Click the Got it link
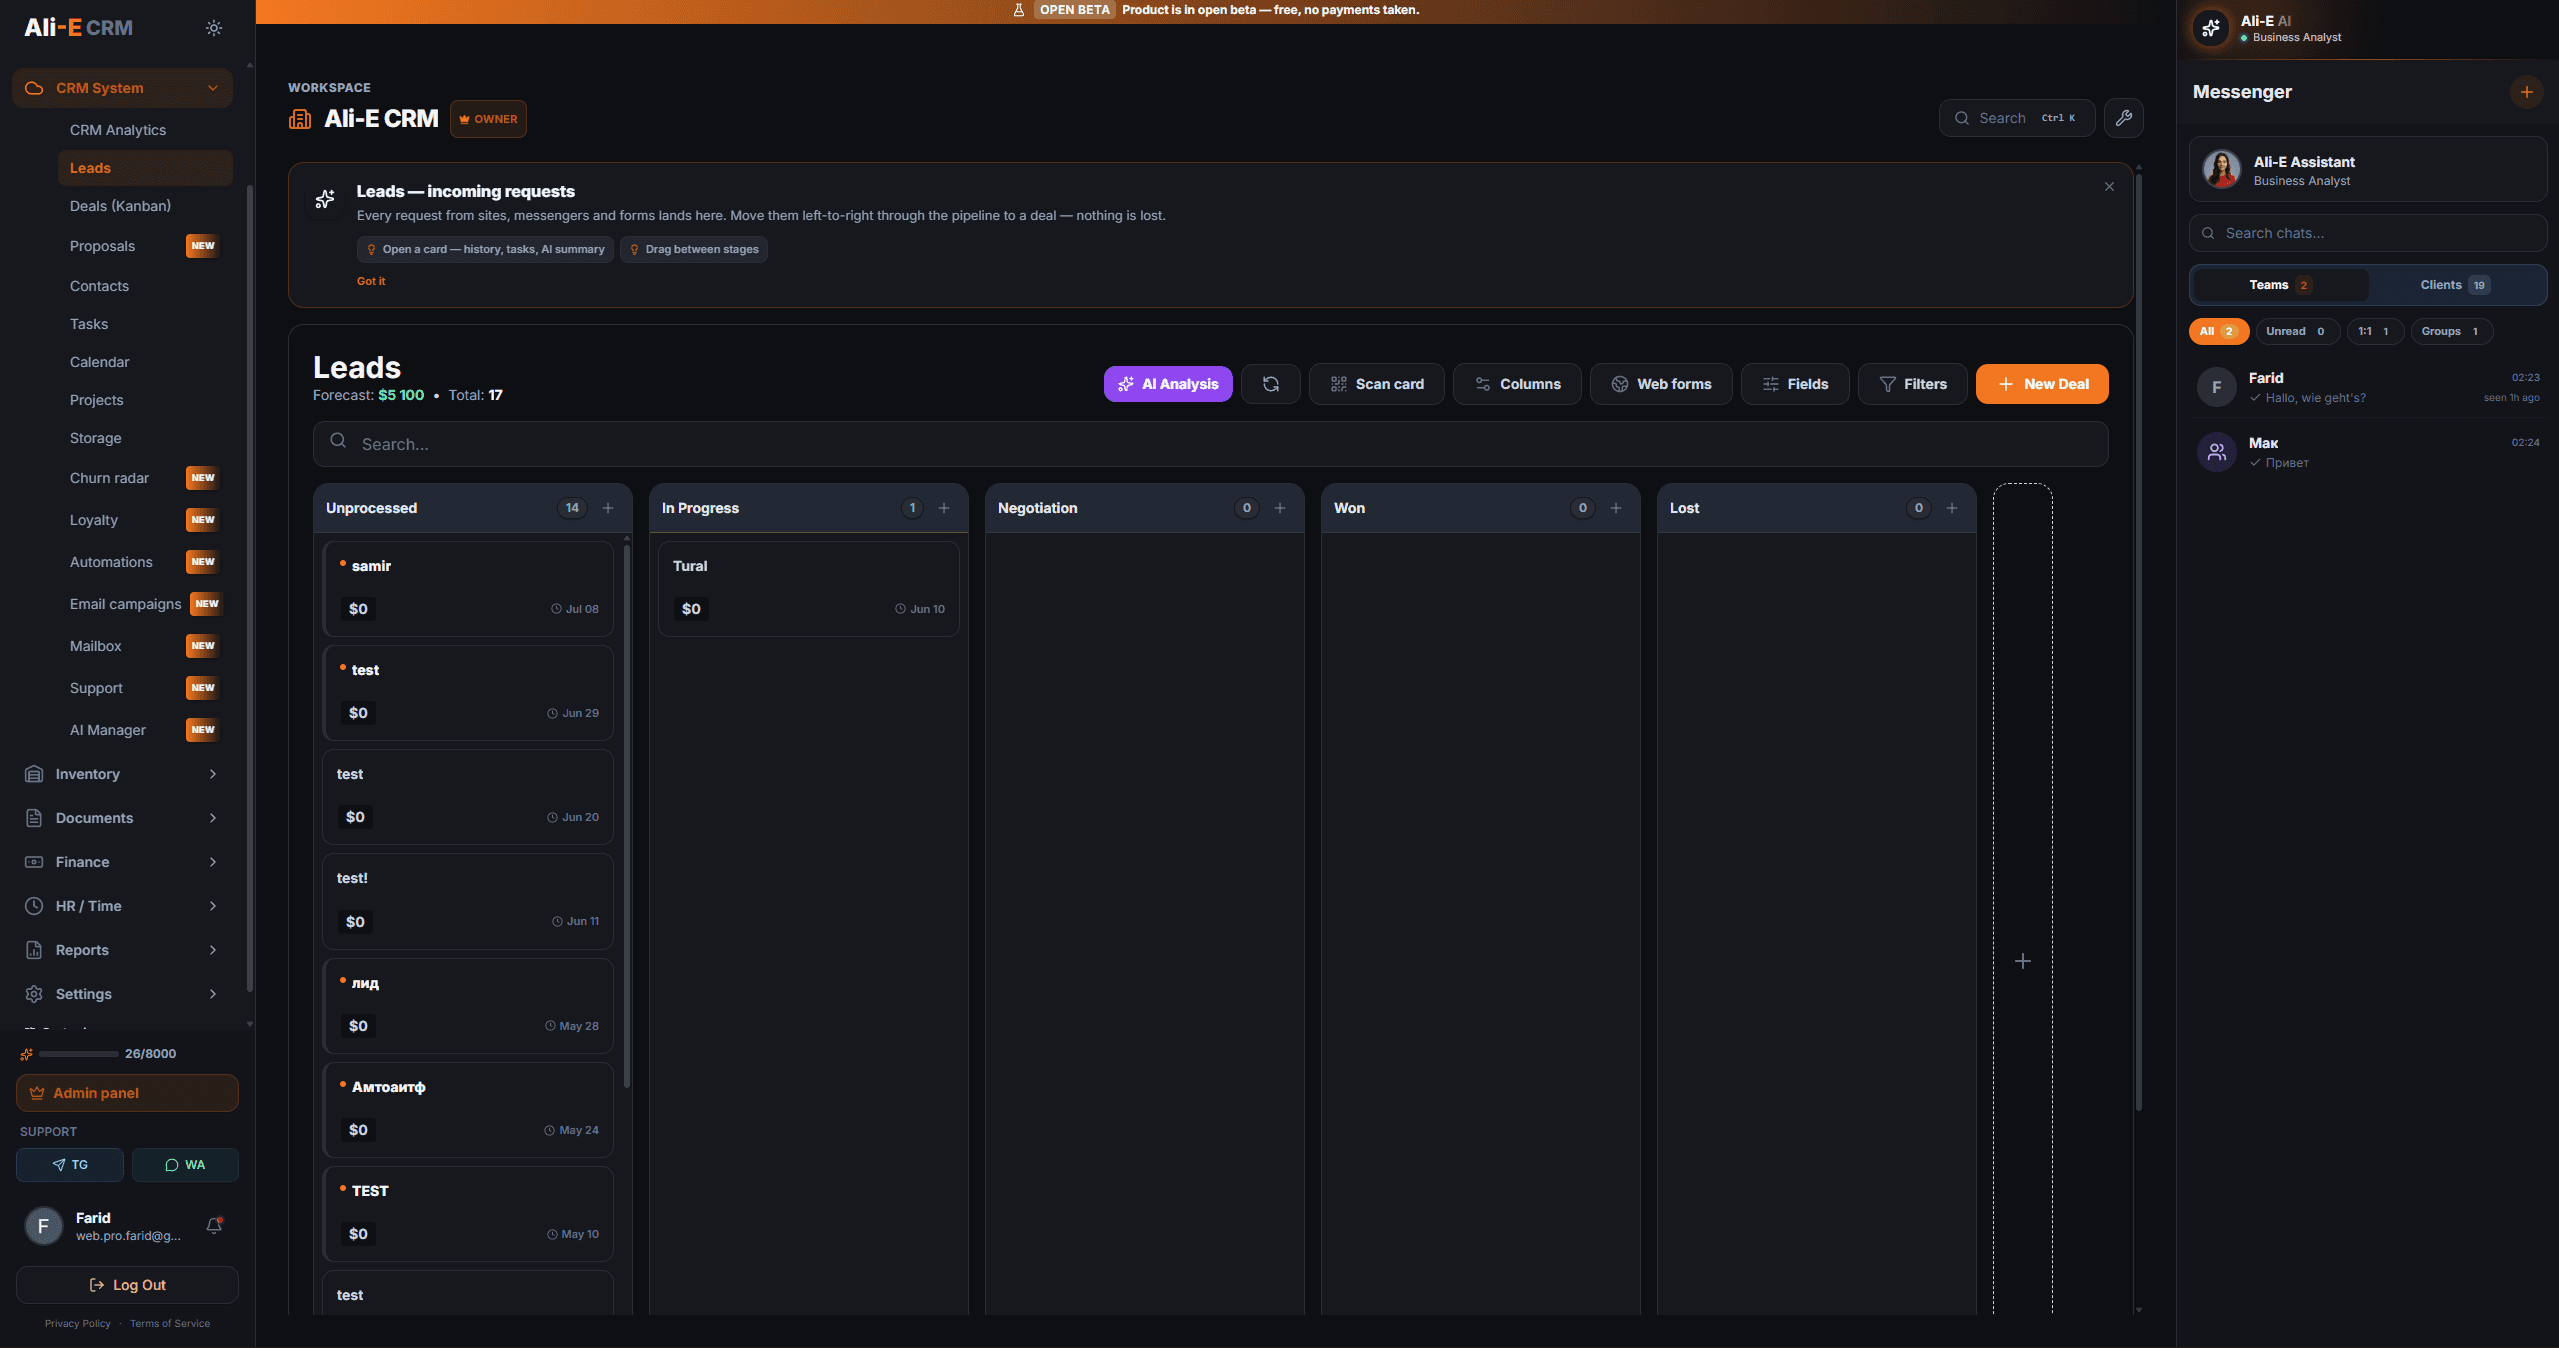The width and height of the screenshot is (2559, 1348). tap(371, 281)
